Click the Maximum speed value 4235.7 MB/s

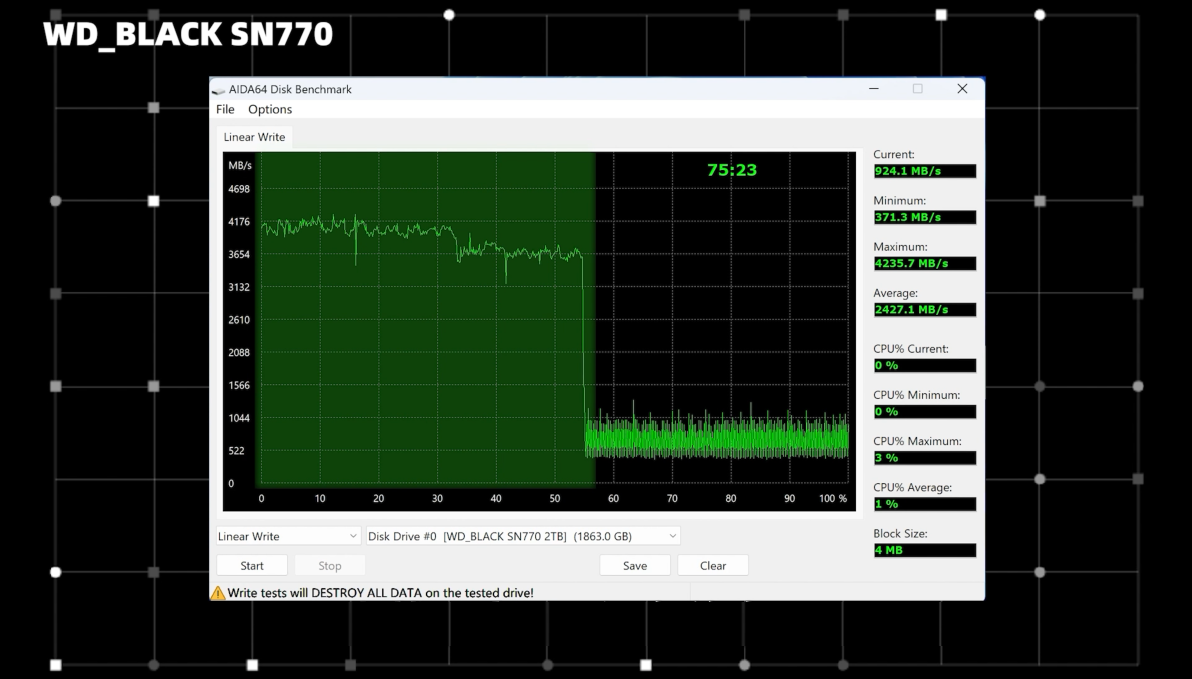(923, 263)
